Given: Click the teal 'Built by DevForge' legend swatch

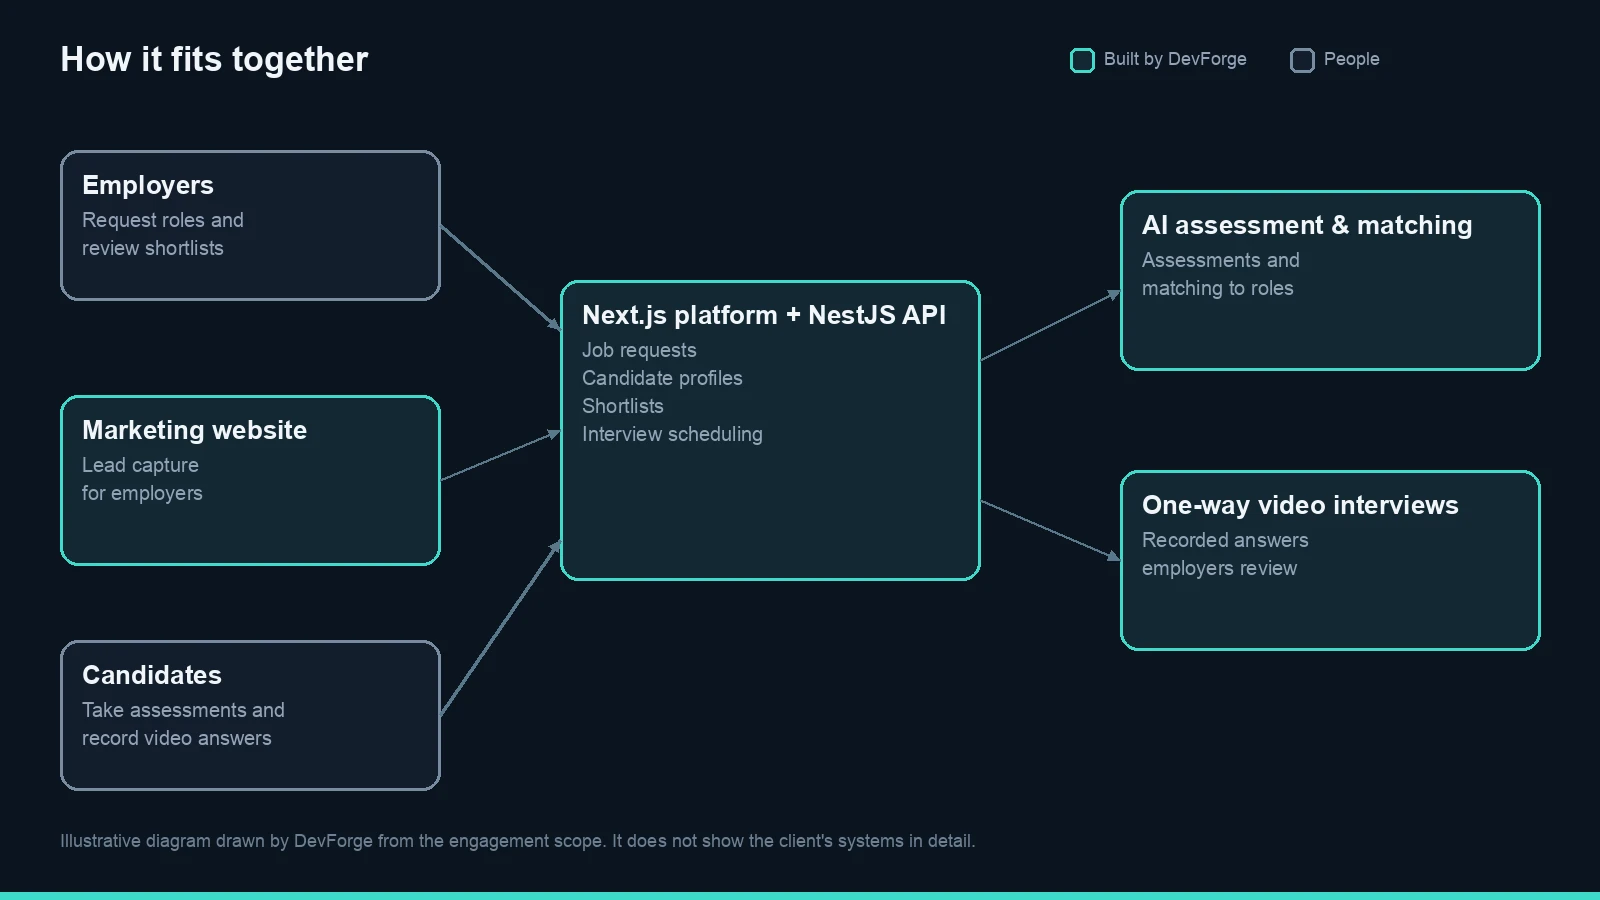Looking at the screenshot, I should (1082, 61).
